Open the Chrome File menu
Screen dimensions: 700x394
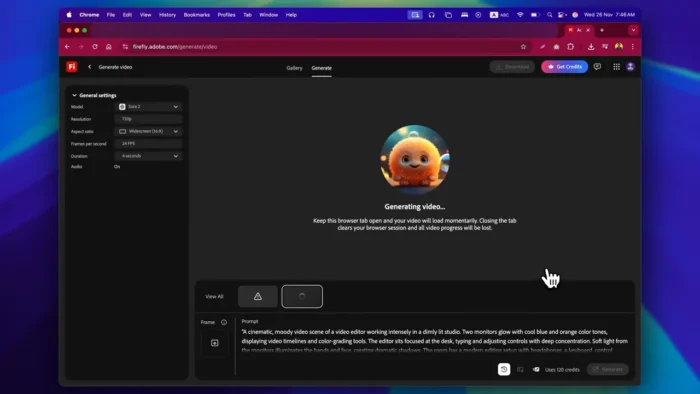click(111, 15)
